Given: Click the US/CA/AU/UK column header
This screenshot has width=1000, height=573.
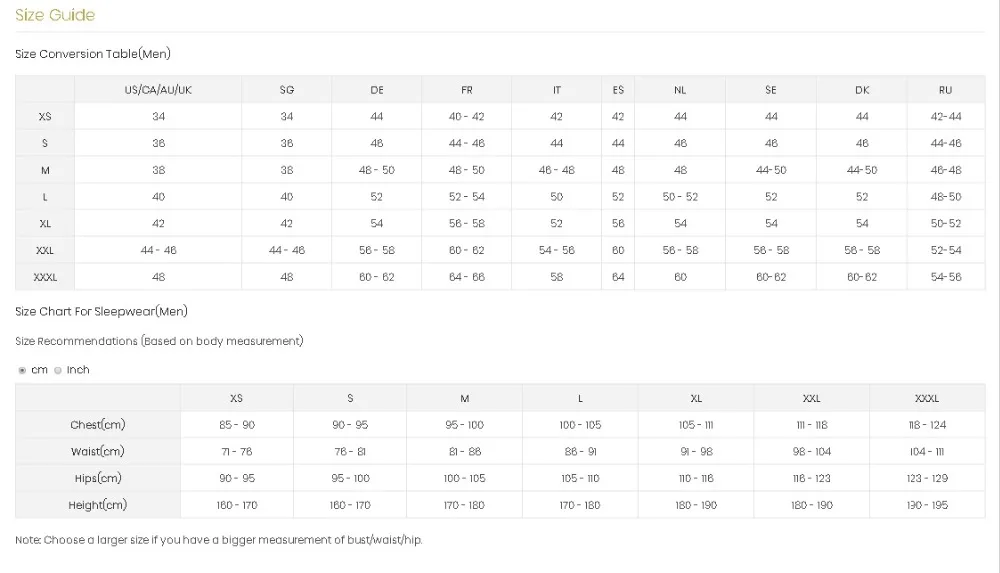Looking at the screenshot, I should [158, 90].
